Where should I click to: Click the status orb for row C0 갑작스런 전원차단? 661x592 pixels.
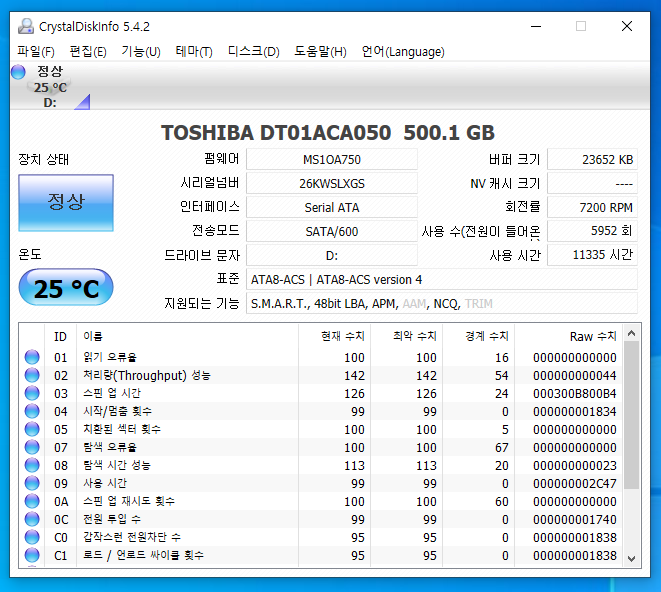[x=32, y=537]
